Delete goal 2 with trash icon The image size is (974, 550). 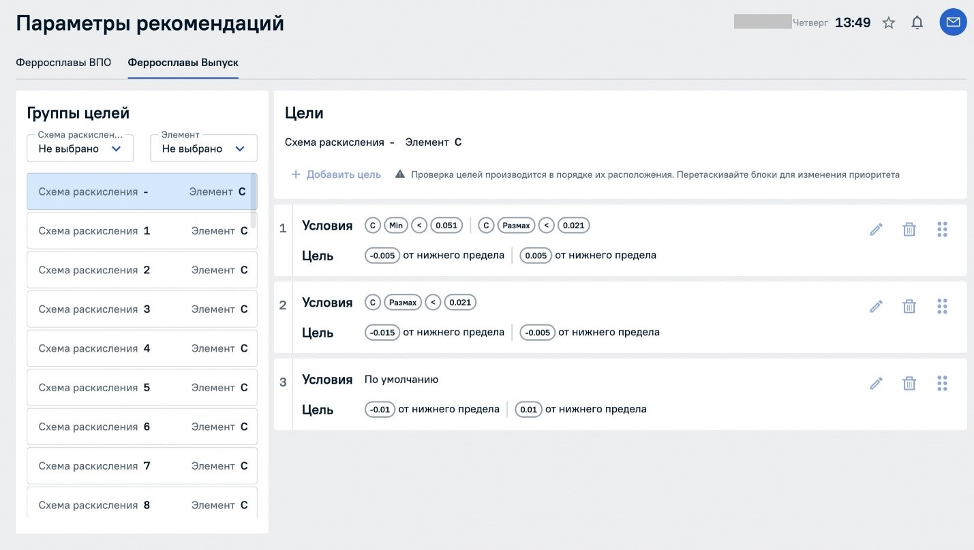[x=909, y=306]
